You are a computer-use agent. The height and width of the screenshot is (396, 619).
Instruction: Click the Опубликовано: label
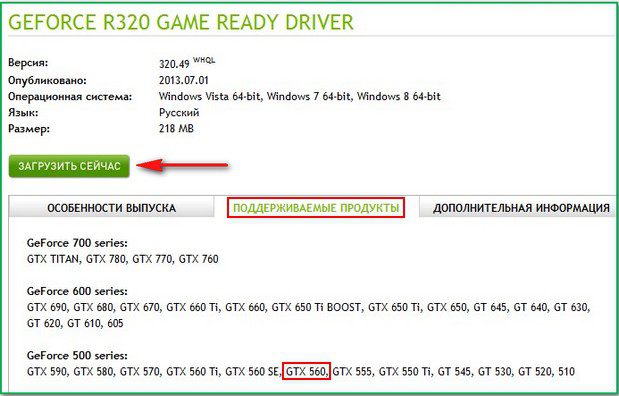[47, 81]
